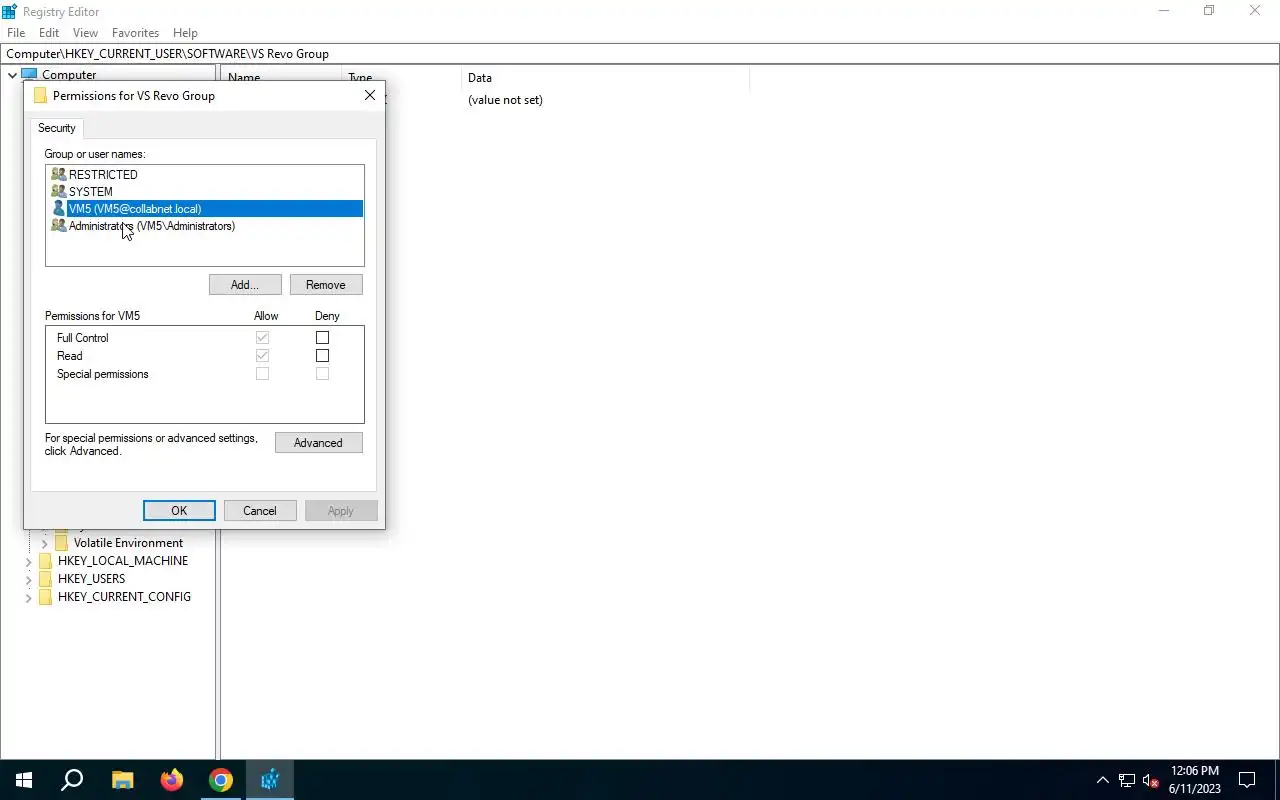
Task: Click the VM5 user icon
Action: coord(59,209)
